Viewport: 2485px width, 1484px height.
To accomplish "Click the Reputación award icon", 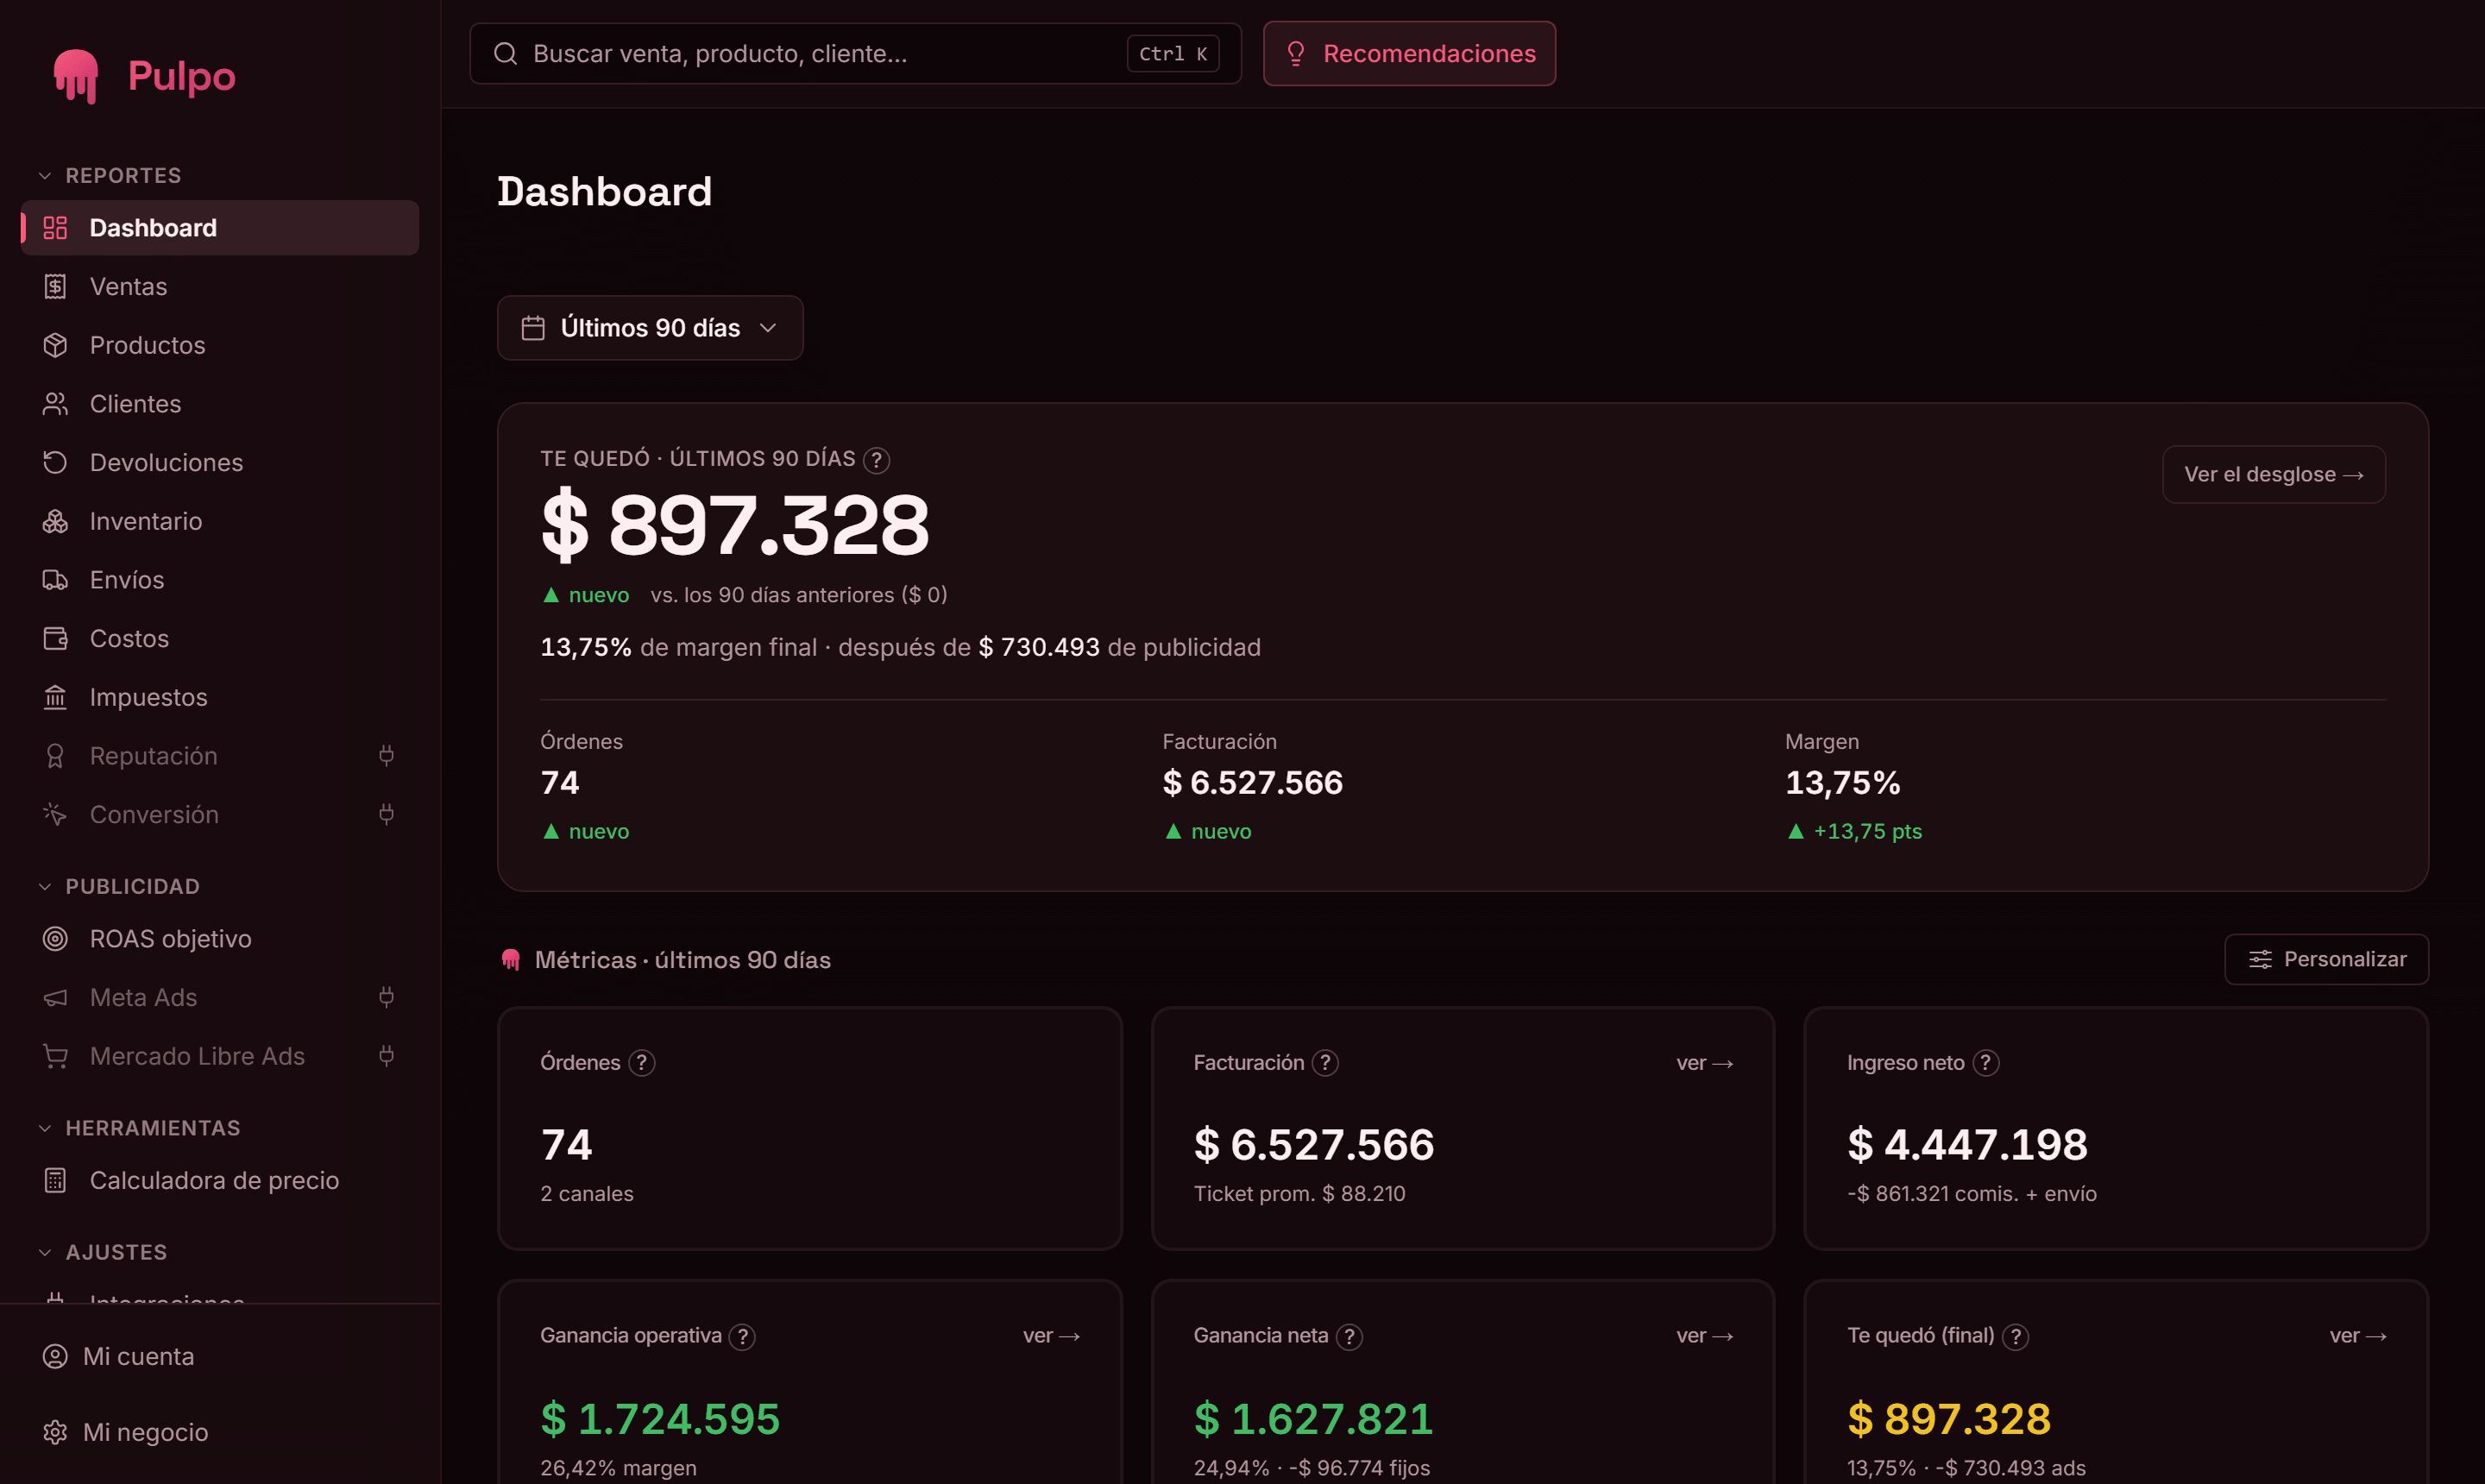I will click(x=55, y=756).
